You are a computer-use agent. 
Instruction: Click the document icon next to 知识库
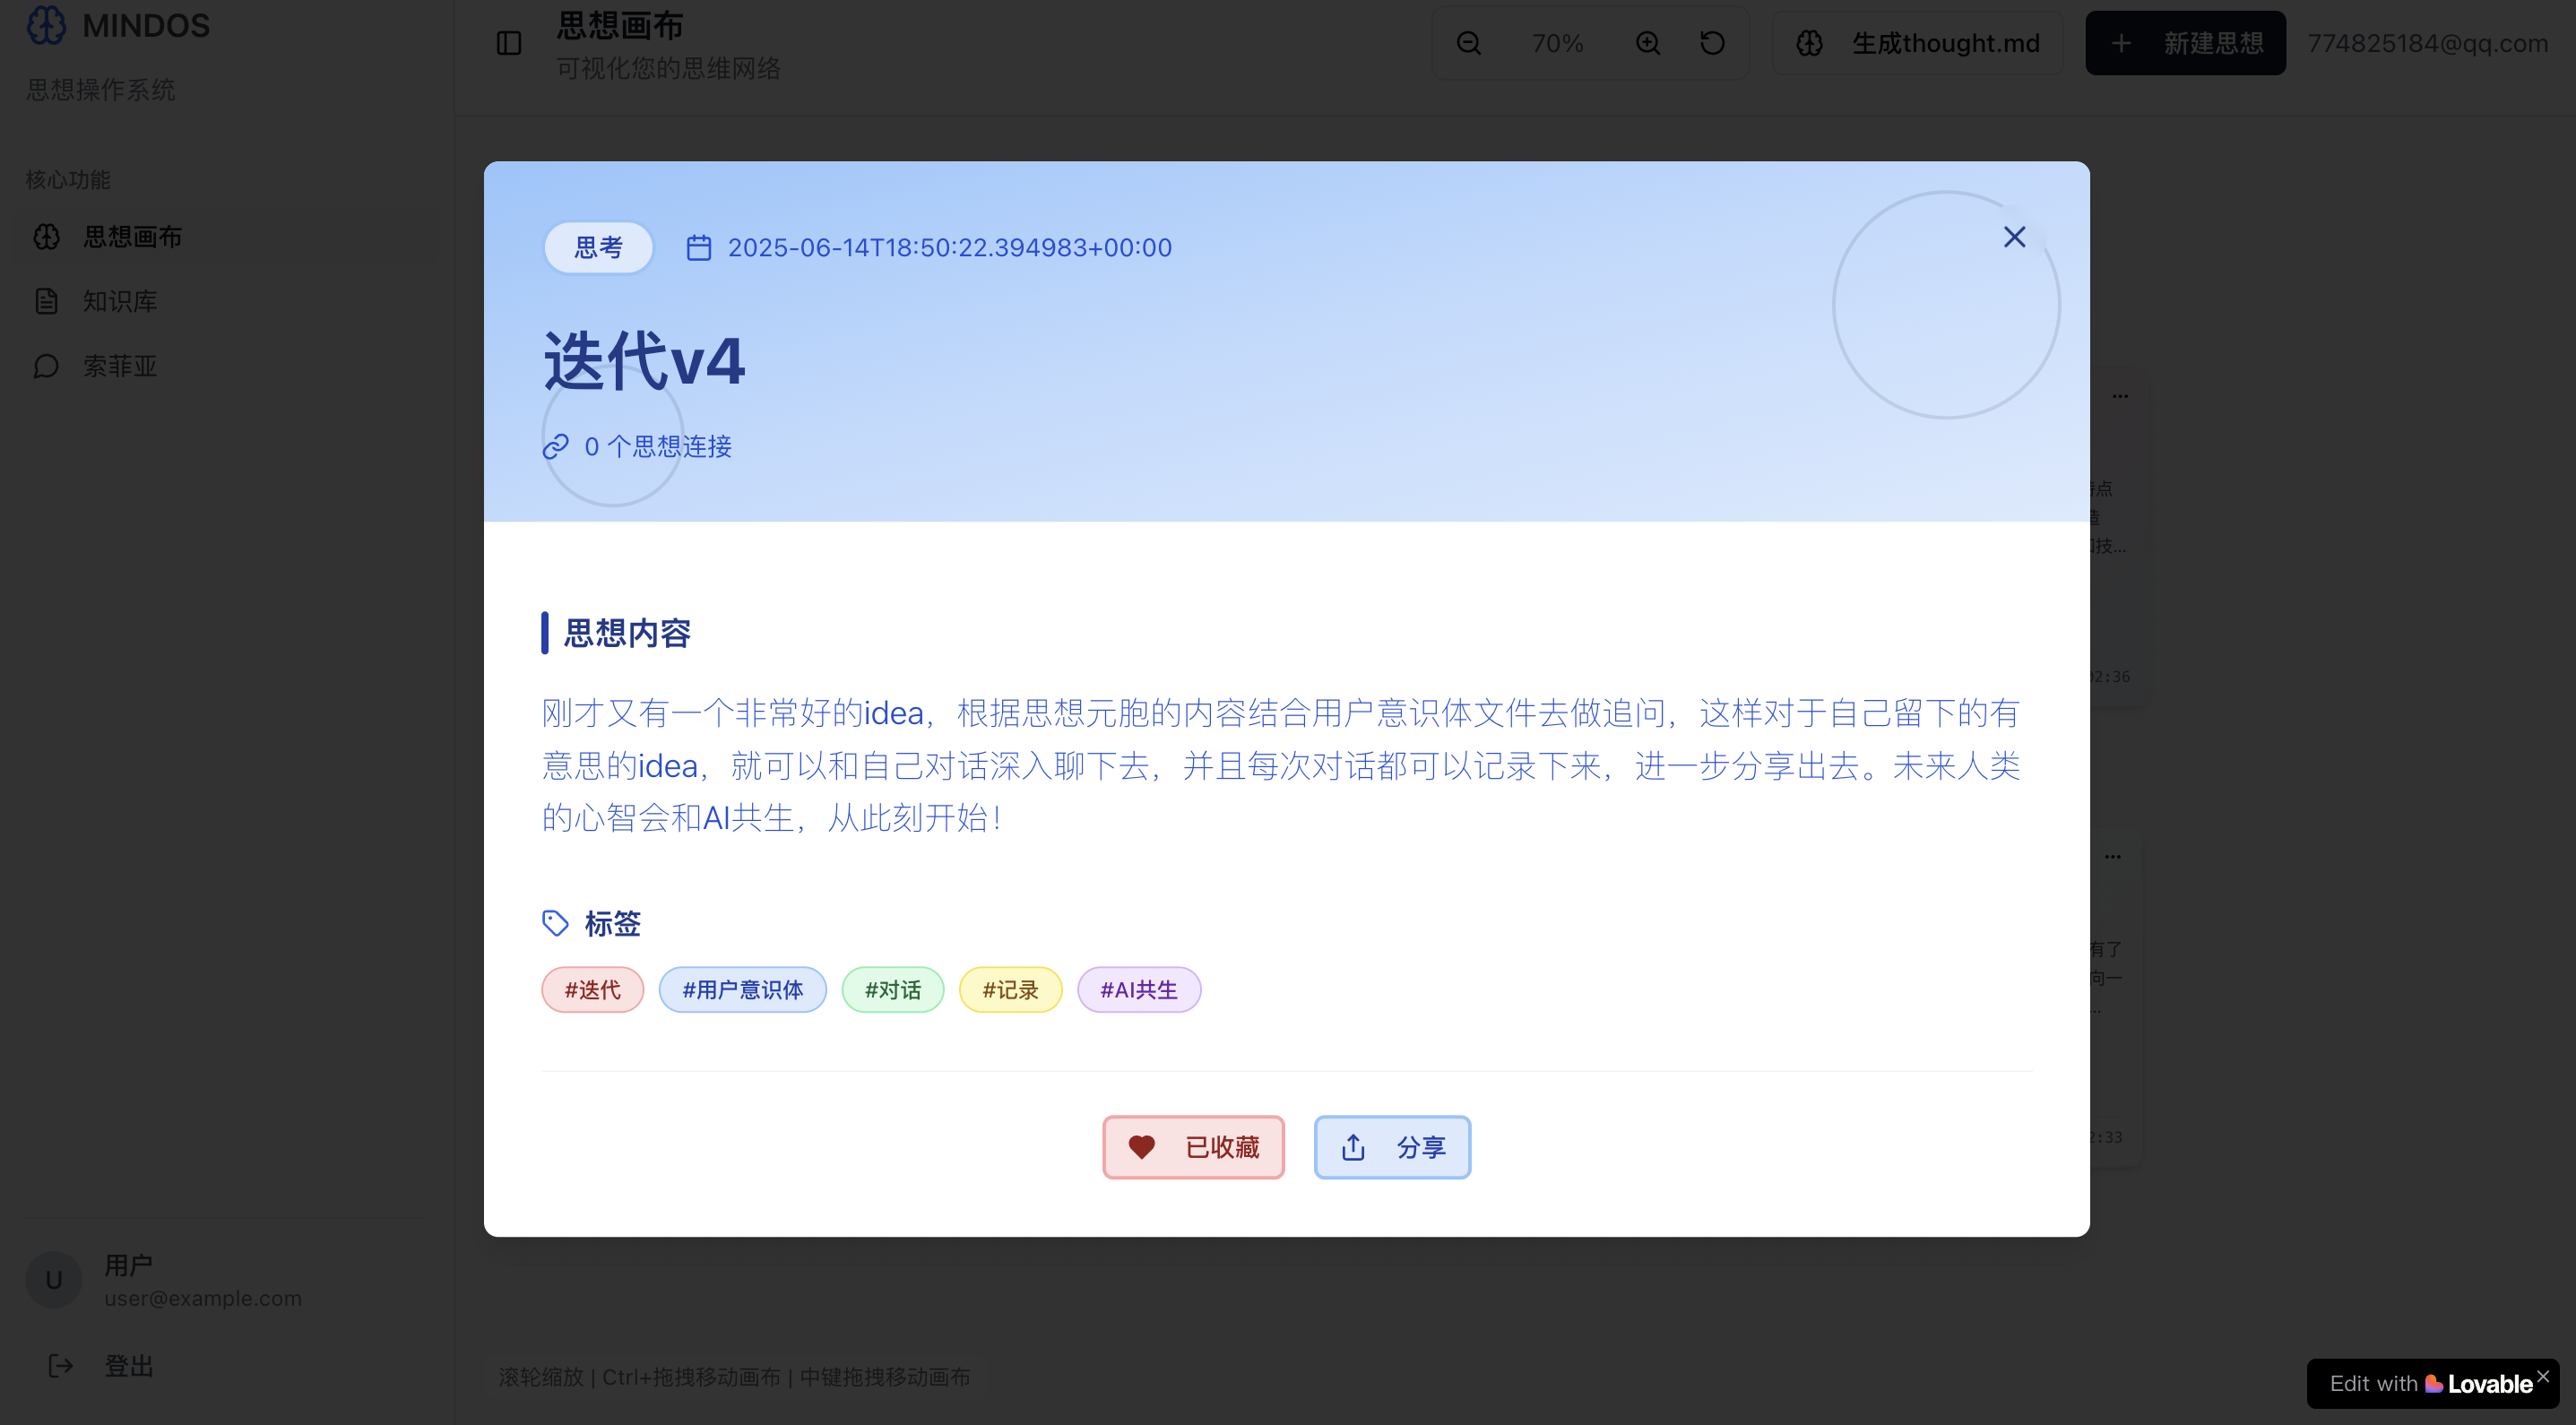[x=47, y=301]
